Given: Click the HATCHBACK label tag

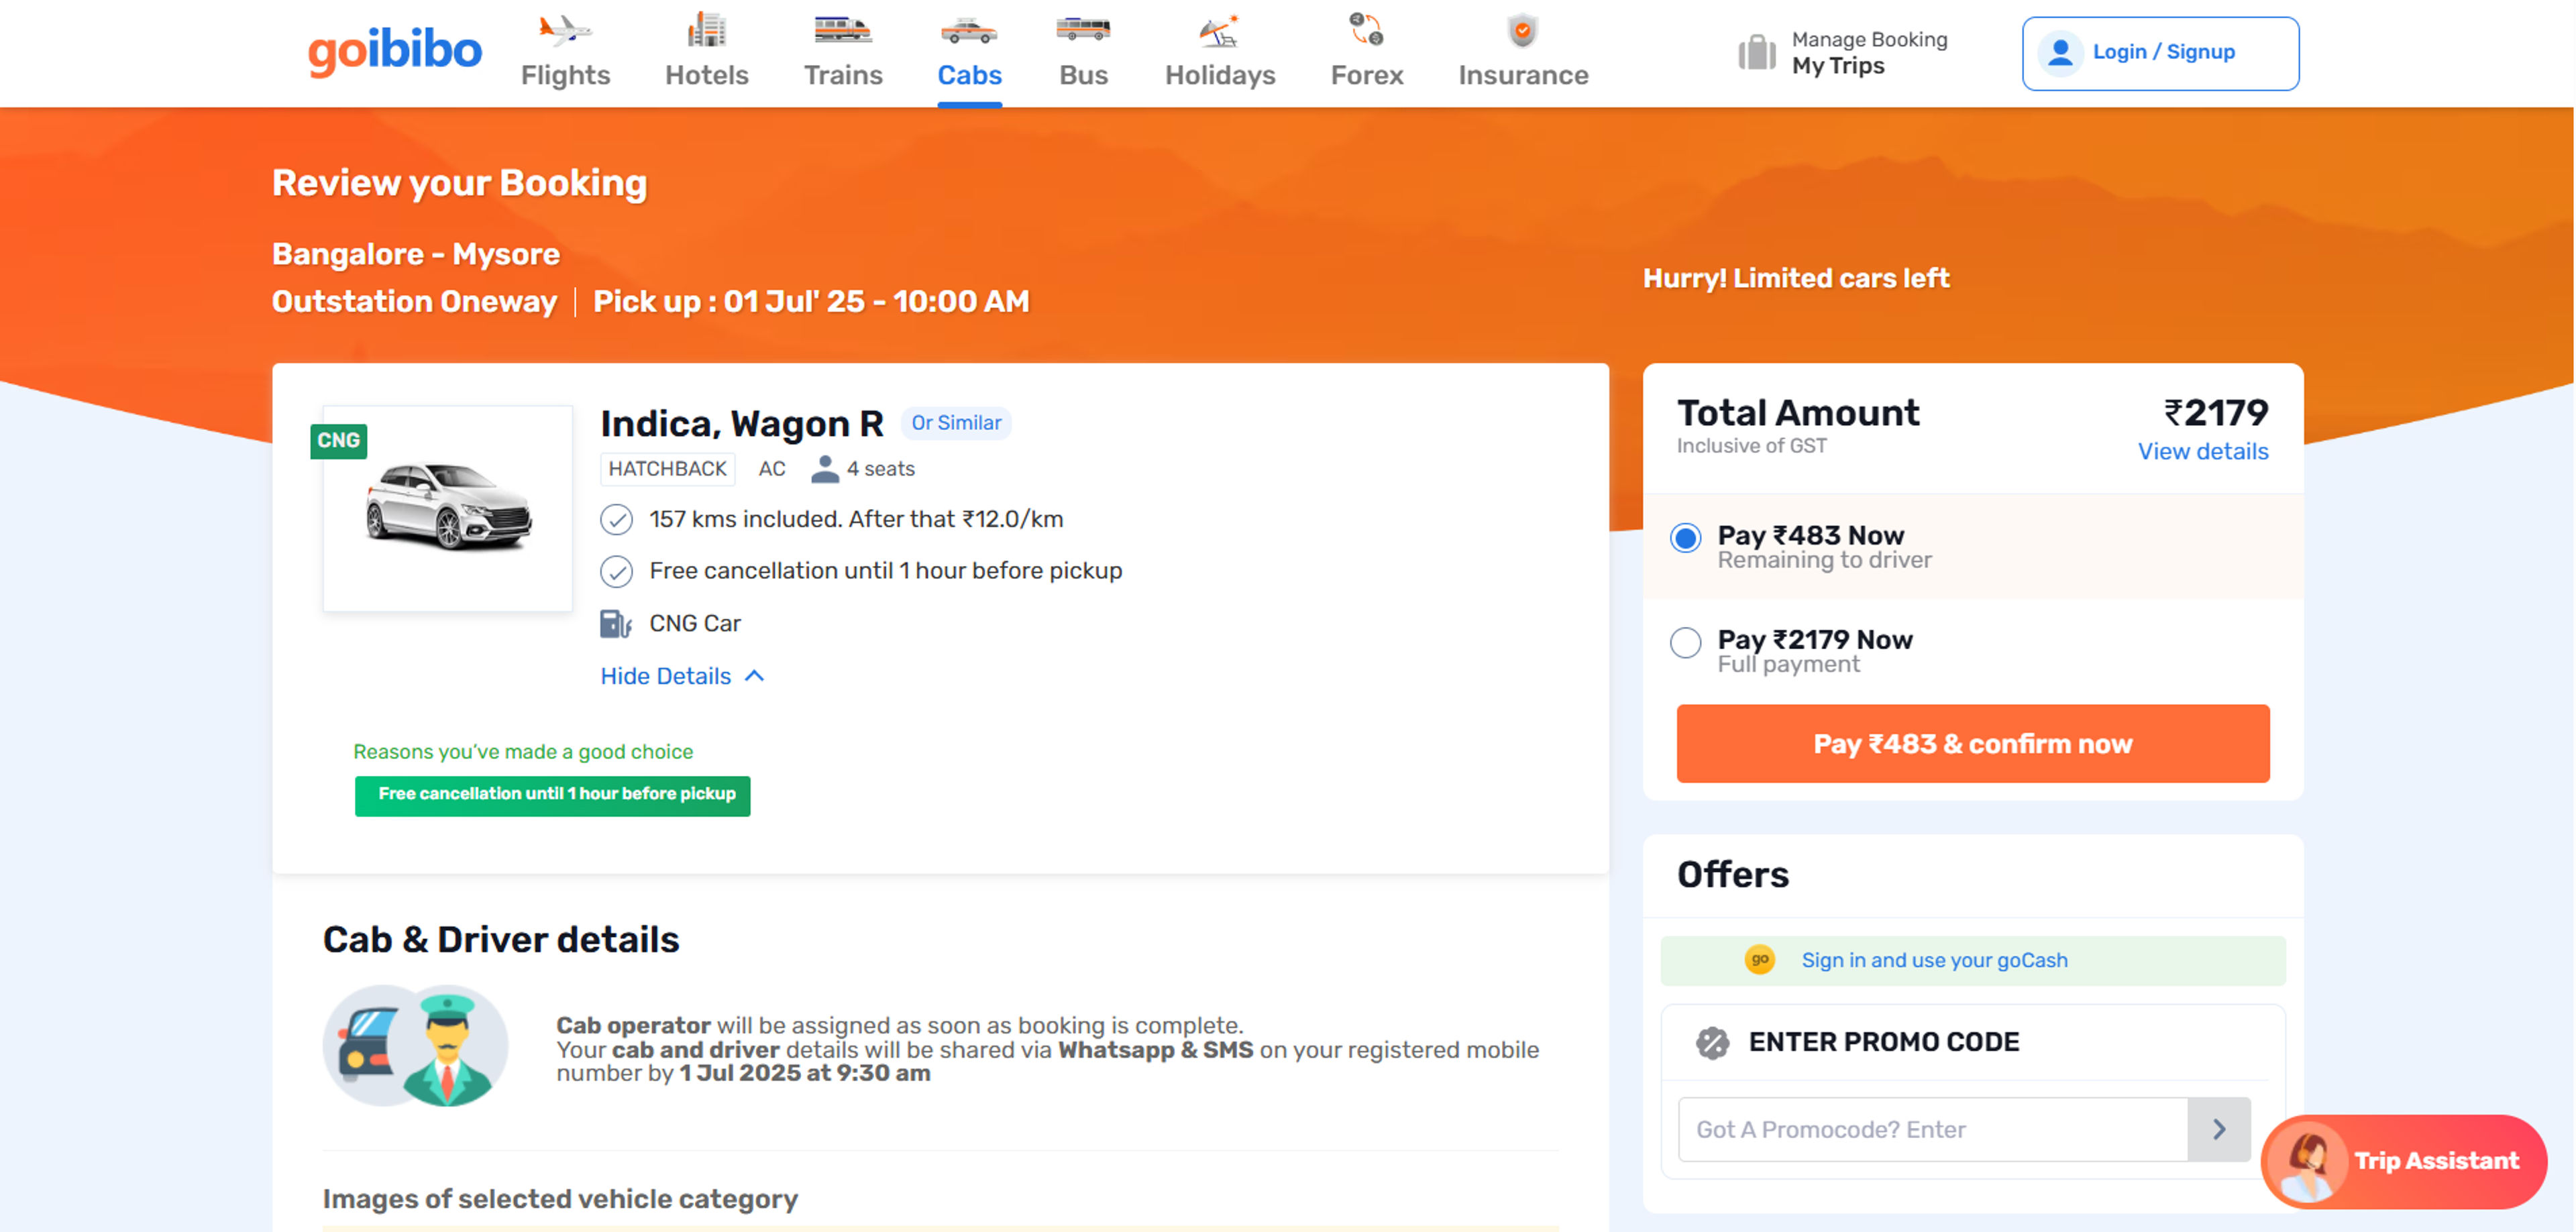Looking at the screenshot, I should pos(667,469).
